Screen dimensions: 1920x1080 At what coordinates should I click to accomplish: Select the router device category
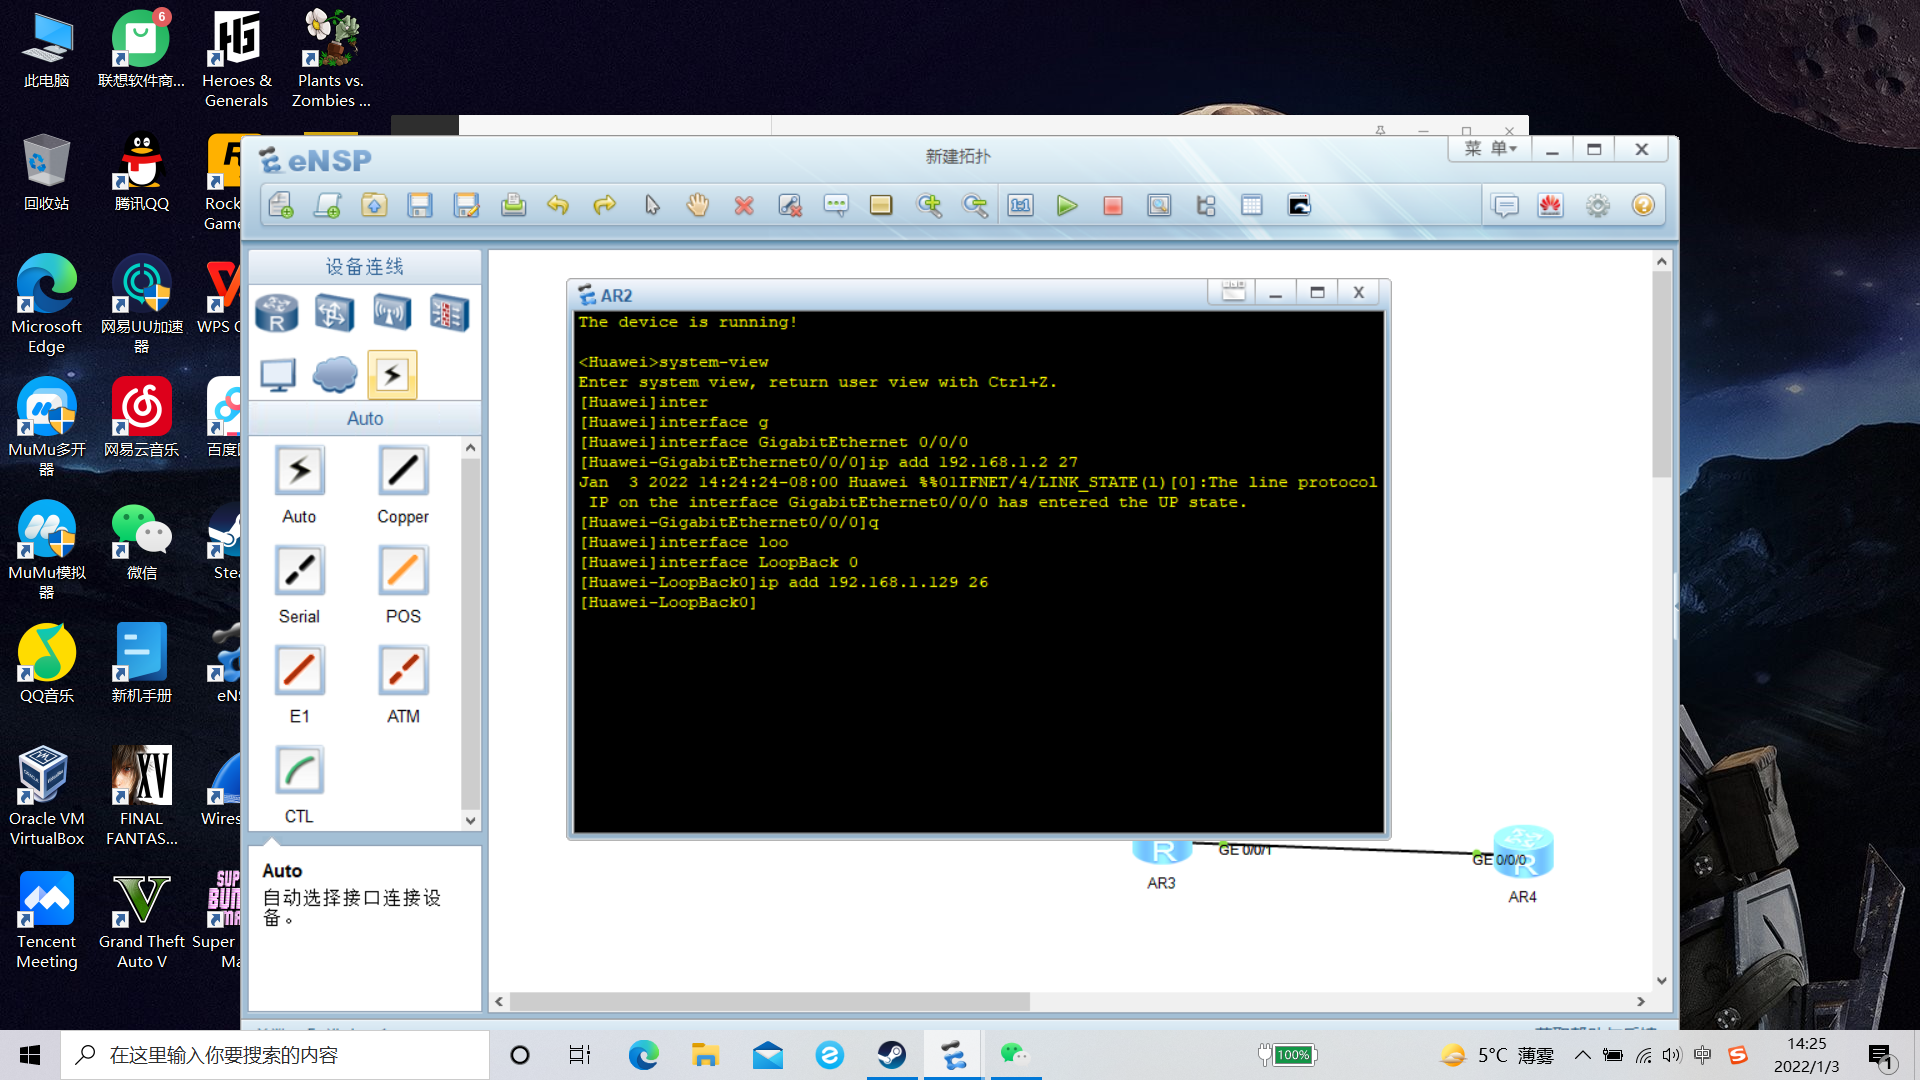pyautogui.click(x=277, y=313)
